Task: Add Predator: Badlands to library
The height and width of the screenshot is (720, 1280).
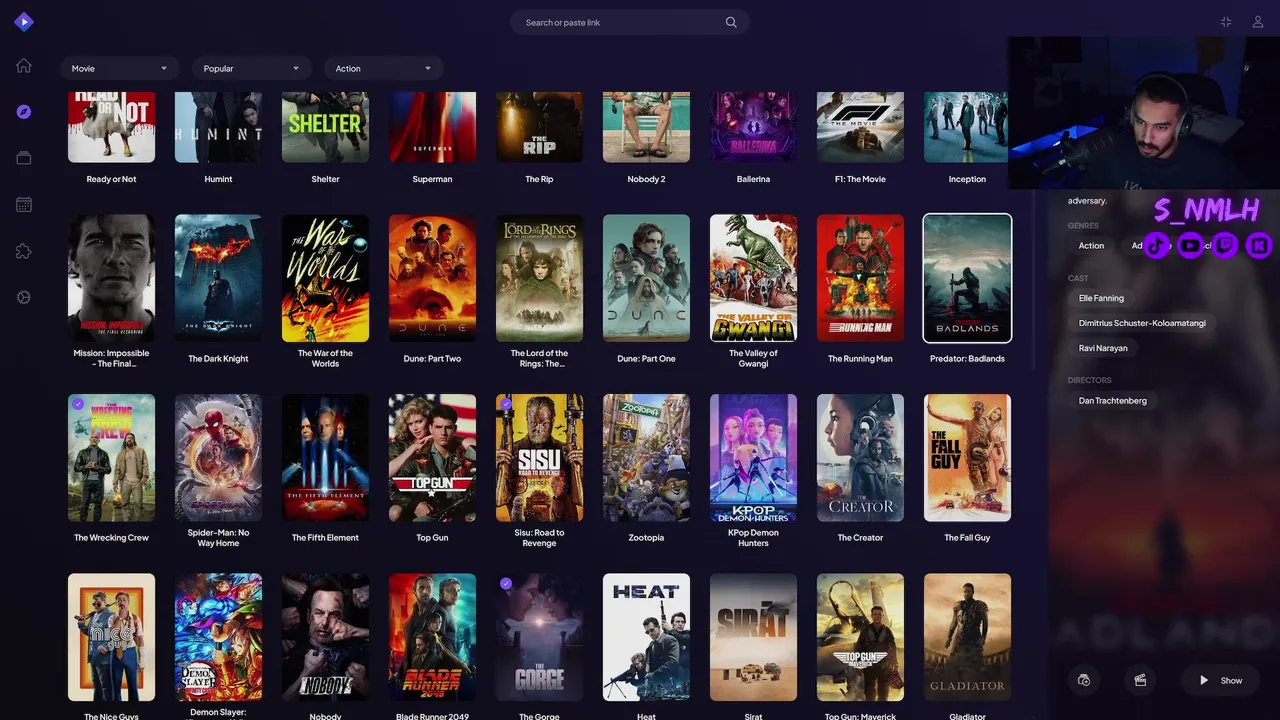Action: 1084,680
